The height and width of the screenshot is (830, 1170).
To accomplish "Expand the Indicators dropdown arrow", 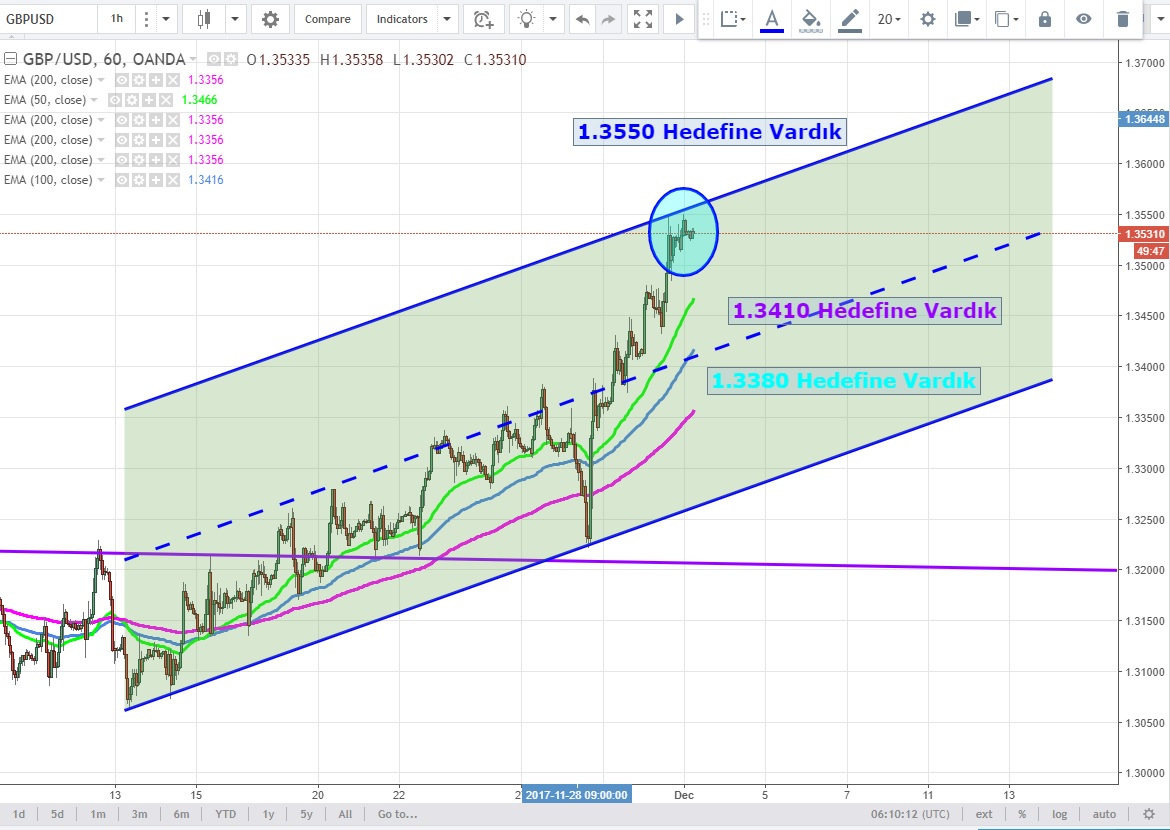I will pyautogui.click(x=446, y=19).
